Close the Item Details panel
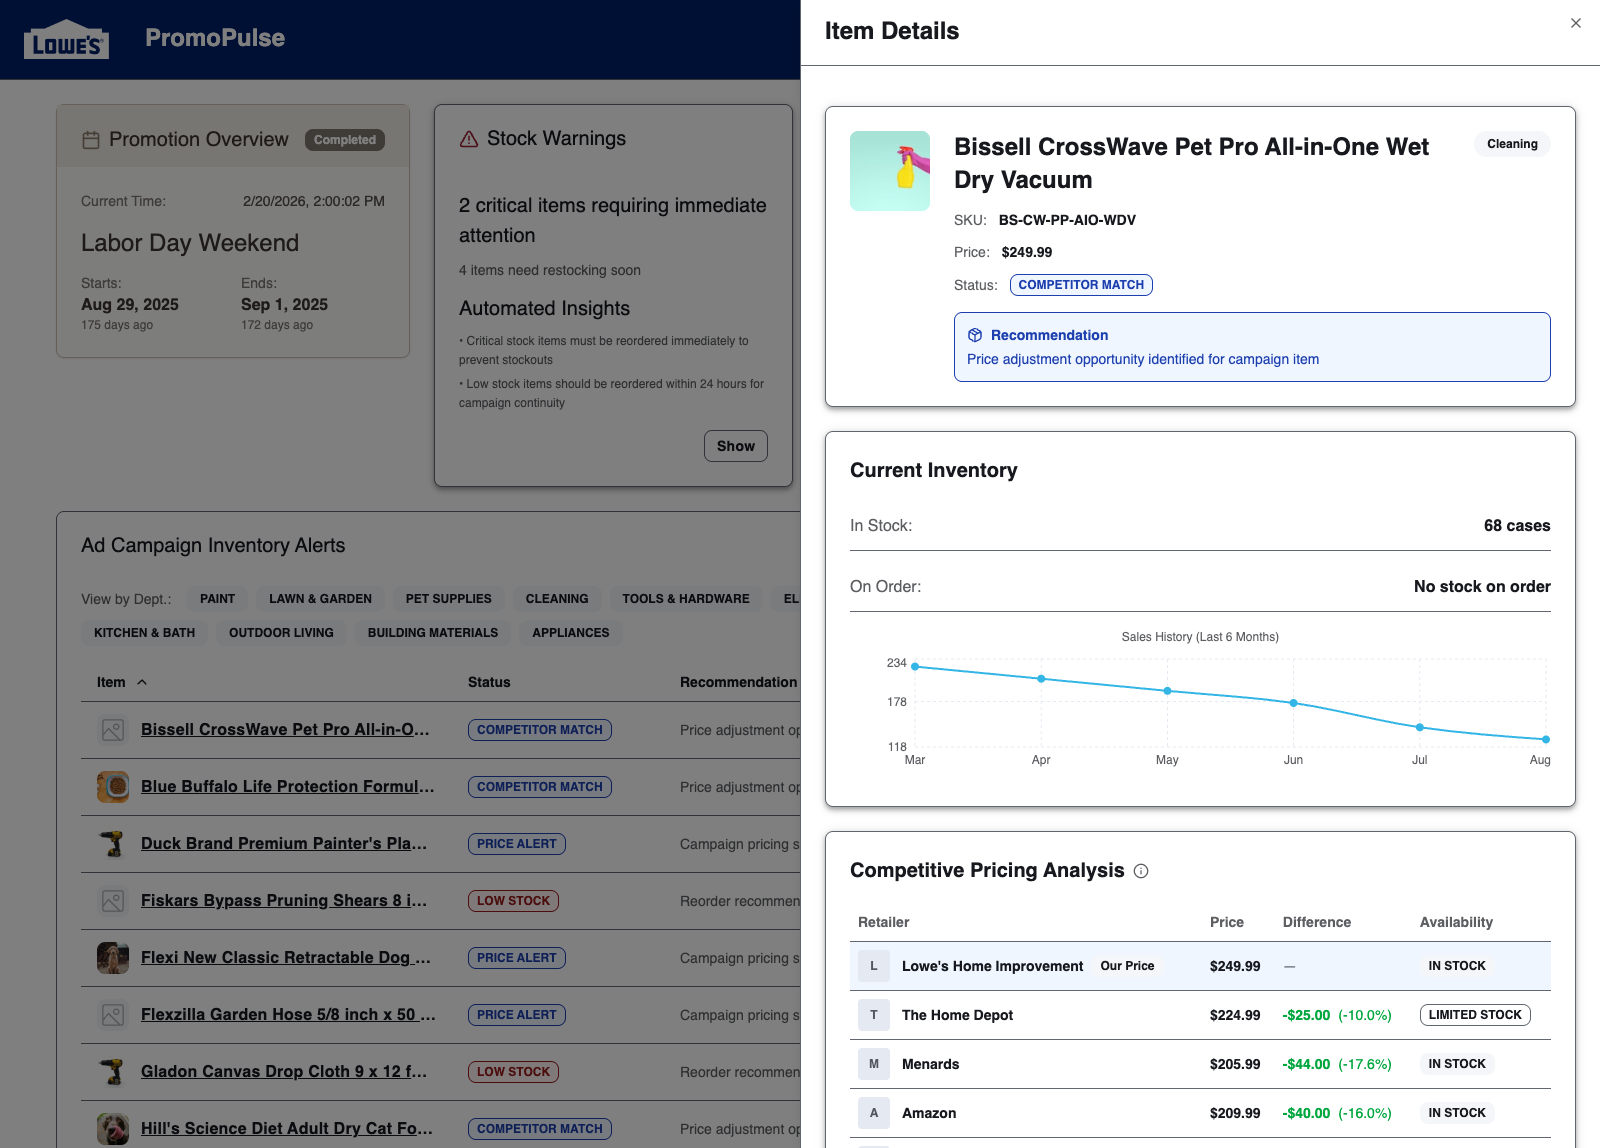The width and height of the screenshot is (1600, 1148). (1576, 22)
